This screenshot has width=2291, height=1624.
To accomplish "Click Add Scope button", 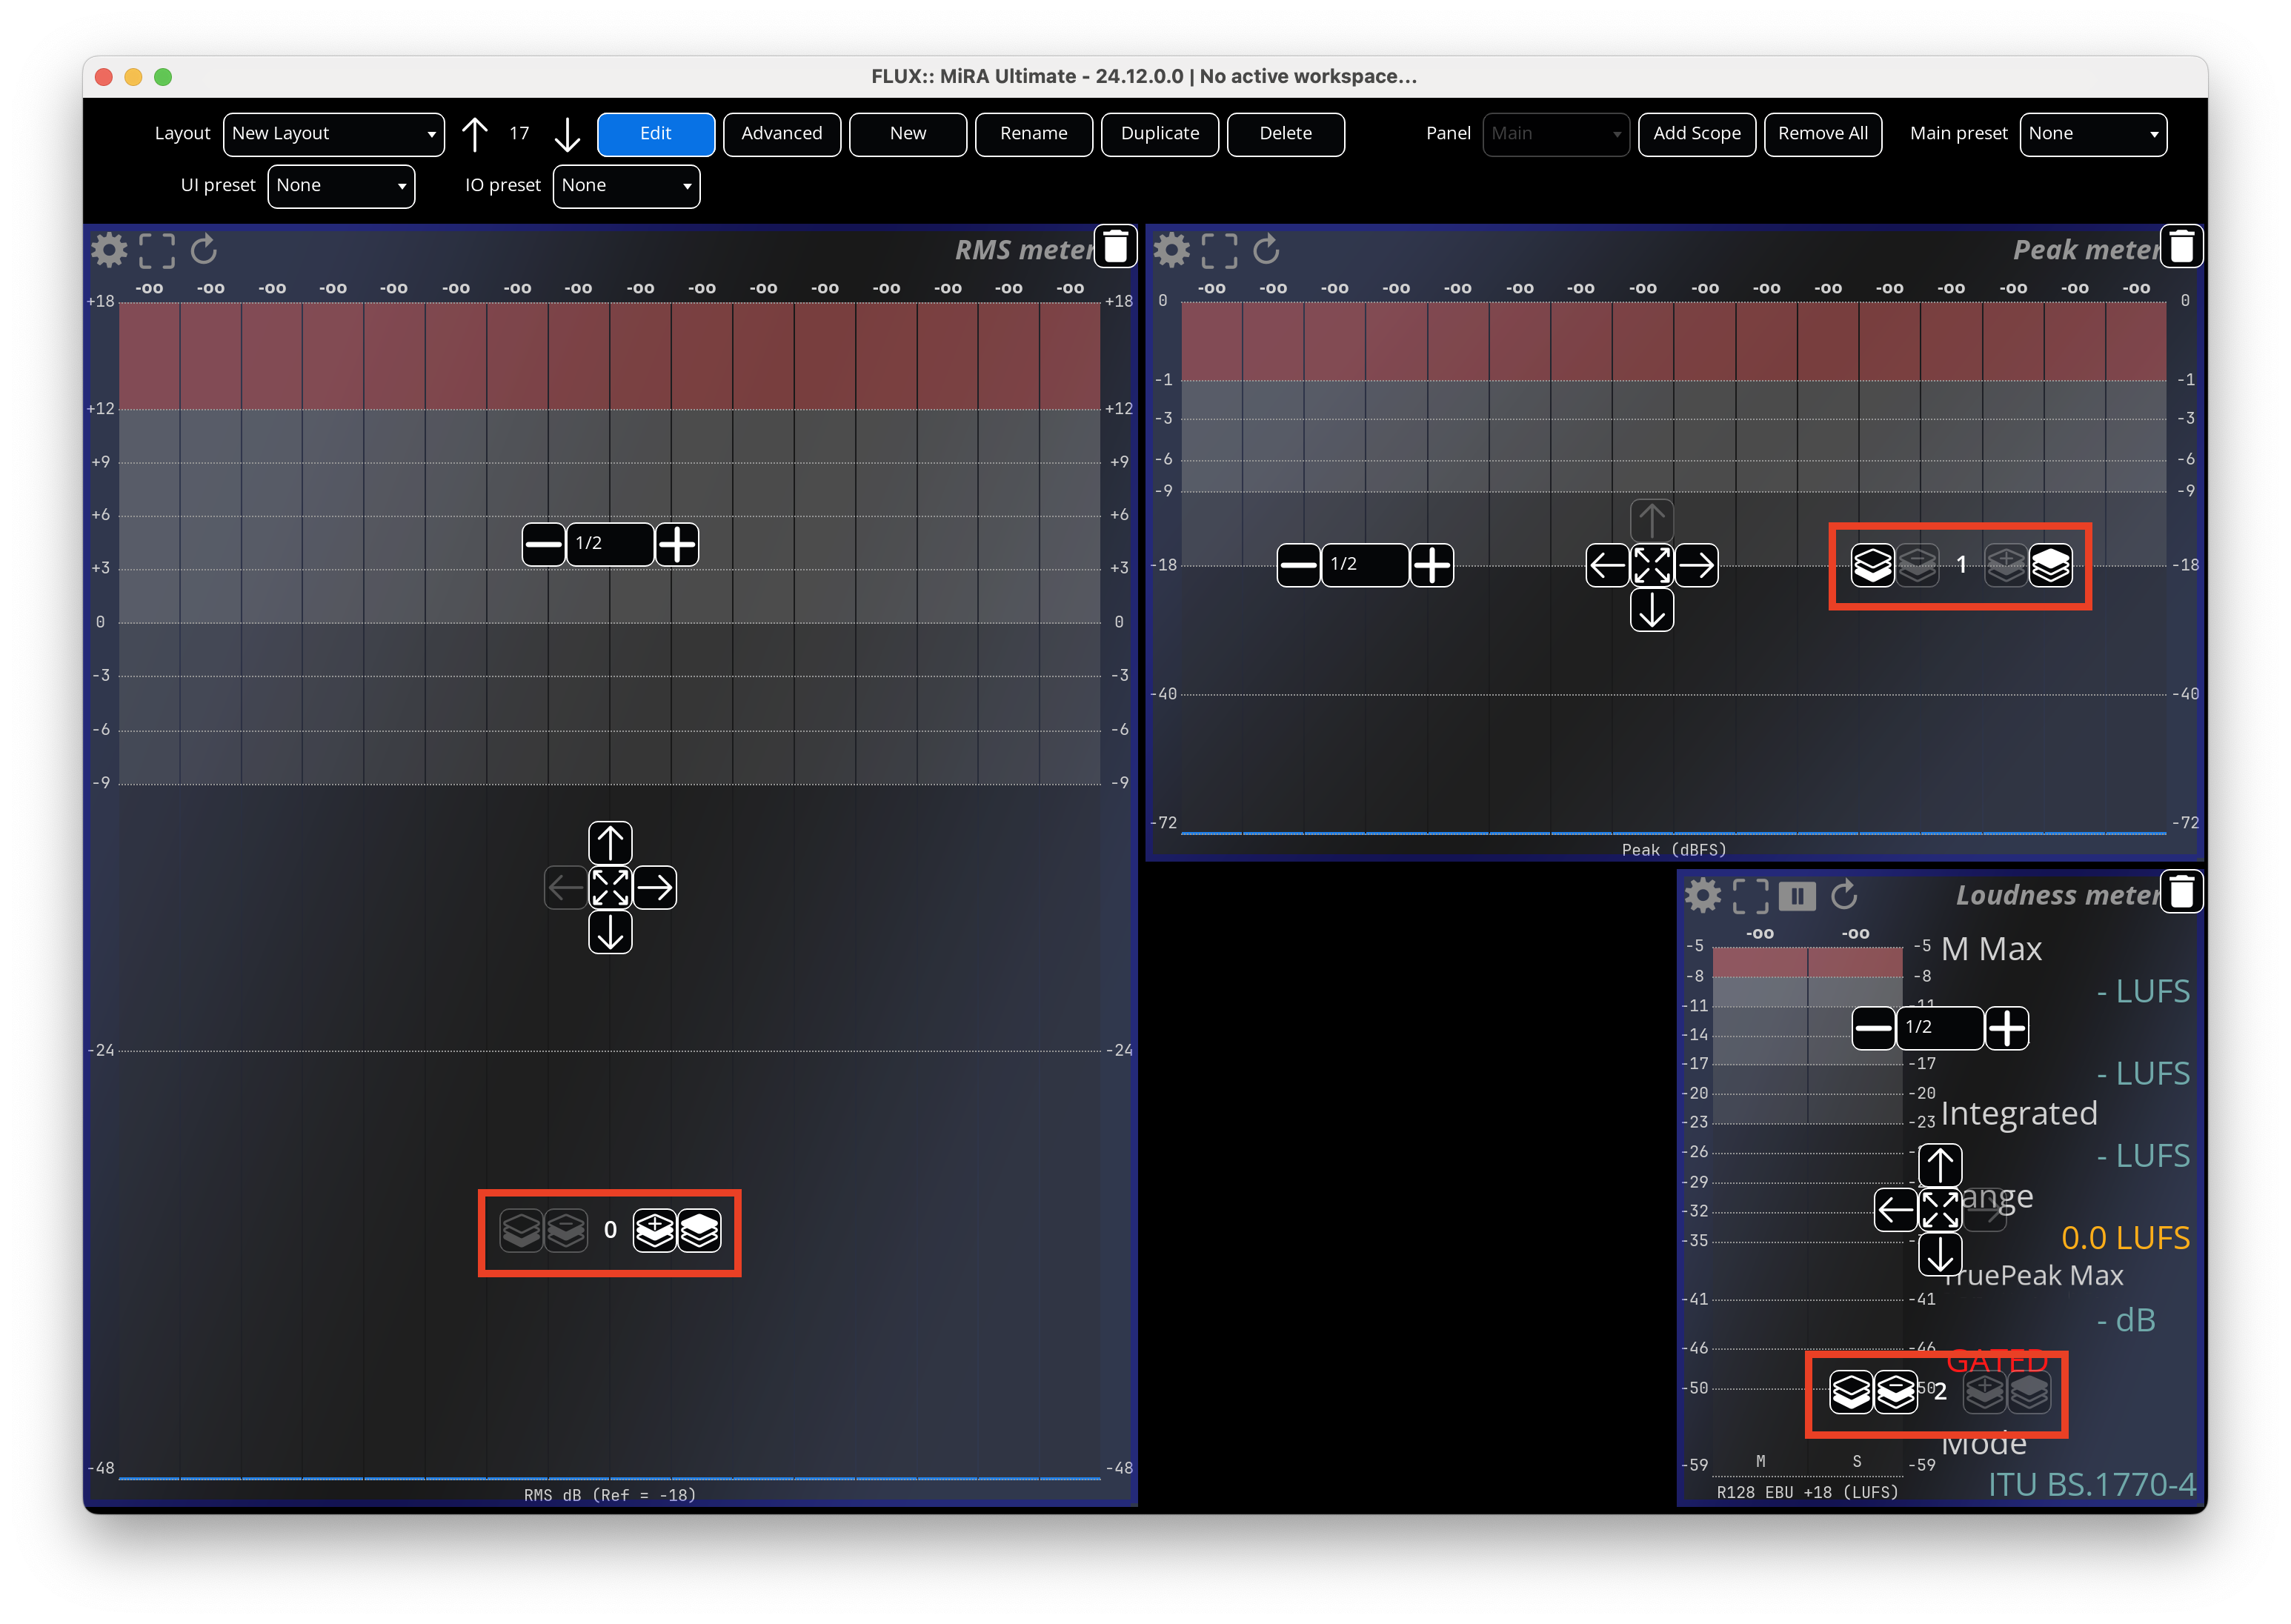I will 1697,134.
